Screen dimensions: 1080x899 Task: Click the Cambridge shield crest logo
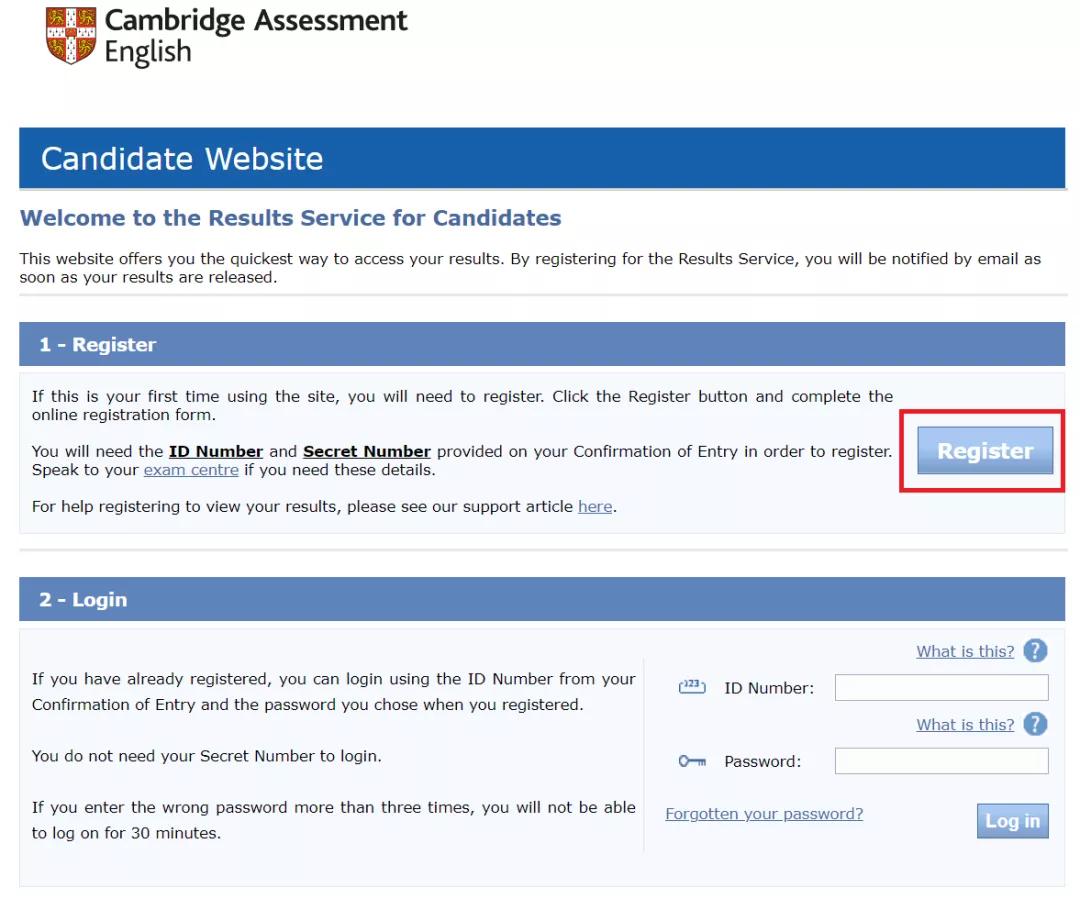coord(71,35)
